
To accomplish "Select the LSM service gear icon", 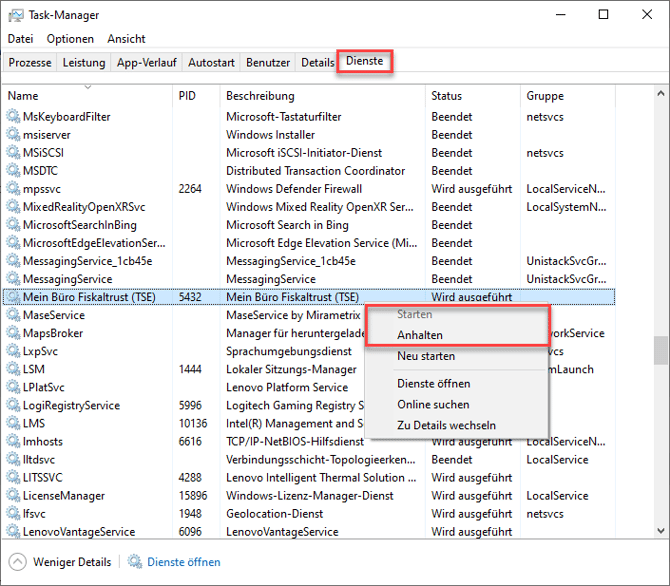I will pos(13,369).
